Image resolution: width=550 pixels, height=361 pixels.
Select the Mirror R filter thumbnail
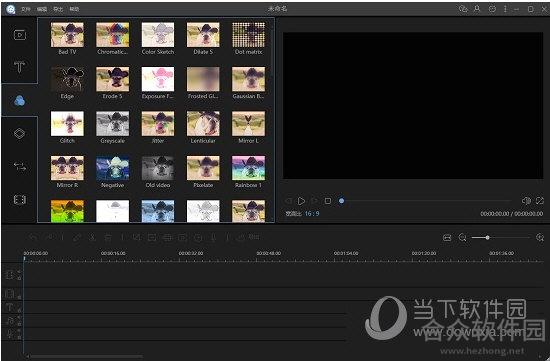pos(67,168)
